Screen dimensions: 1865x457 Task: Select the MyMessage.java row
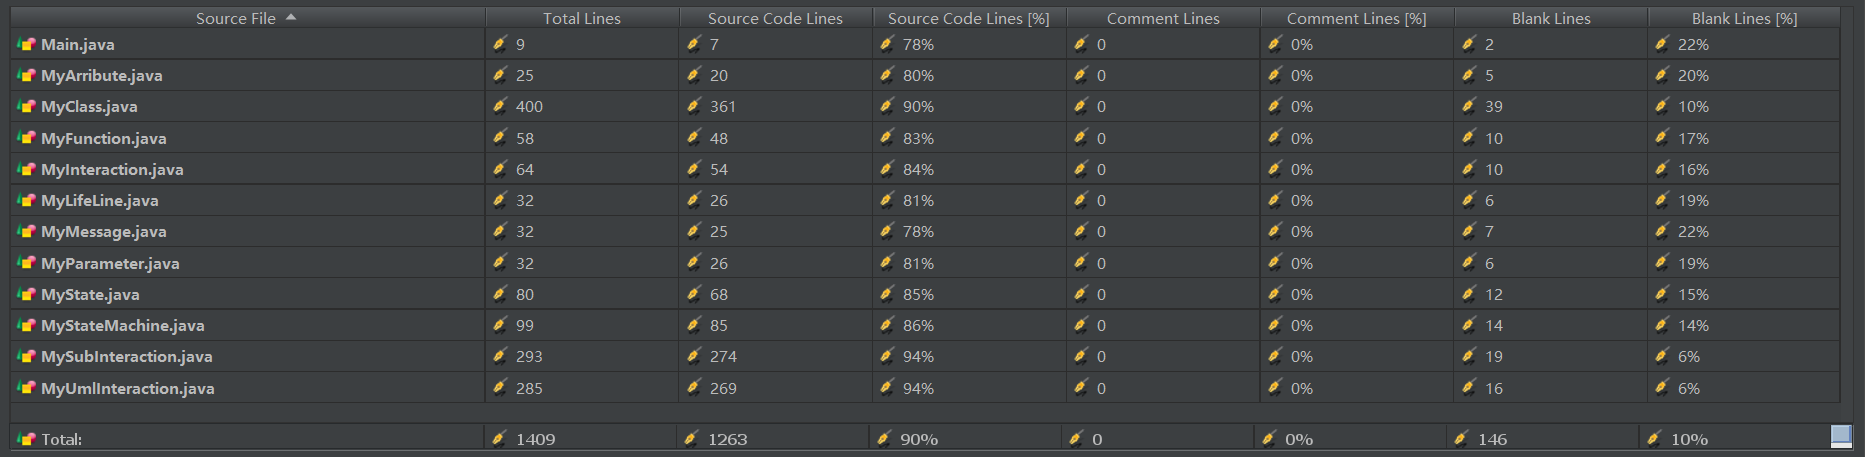tap(104, 231)
